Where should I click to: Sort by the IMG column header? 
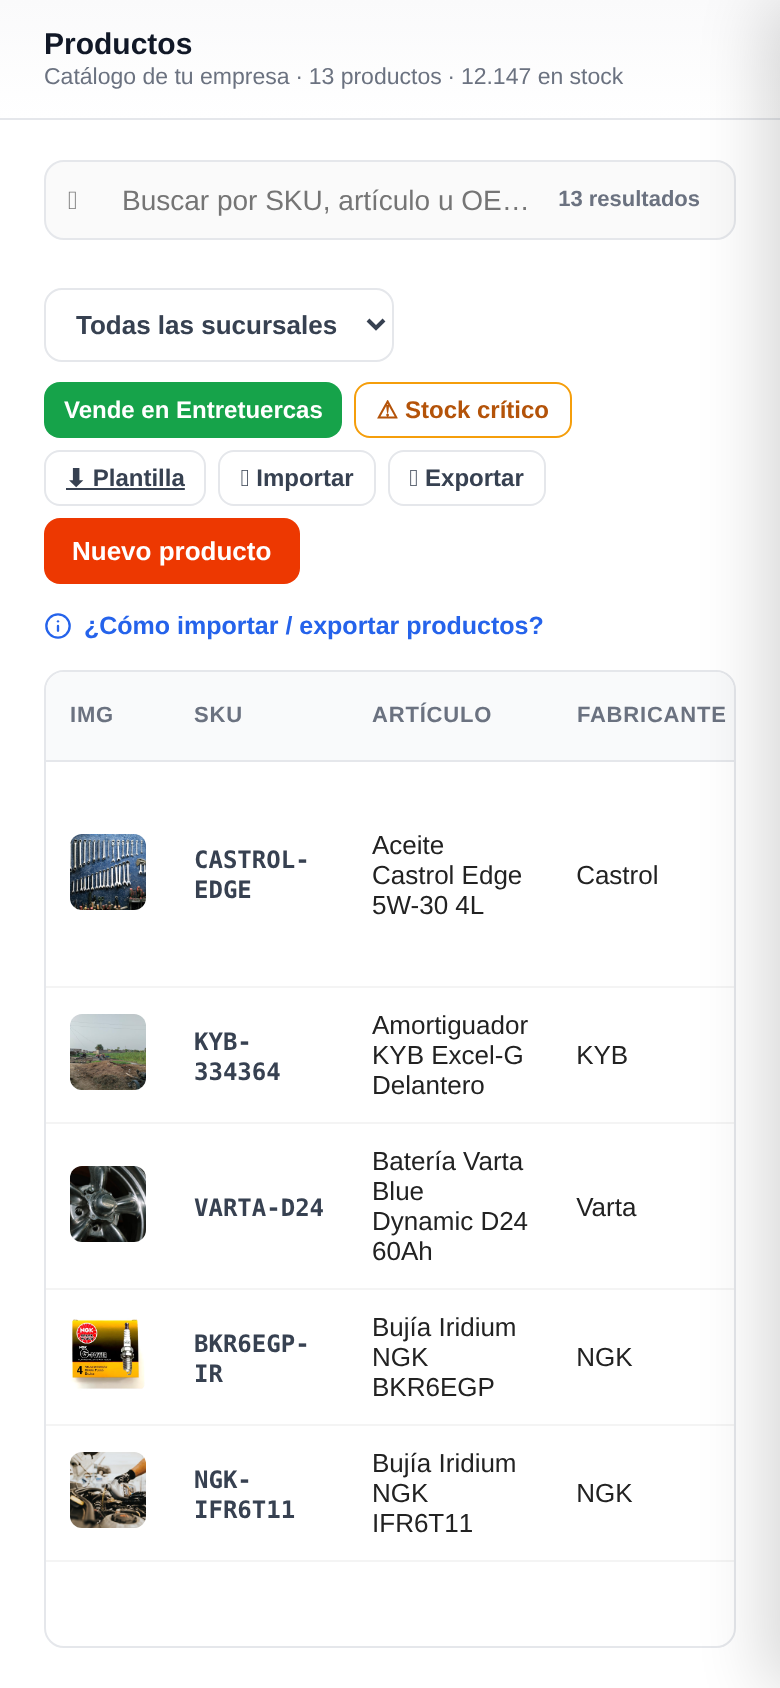coord(91,715)
